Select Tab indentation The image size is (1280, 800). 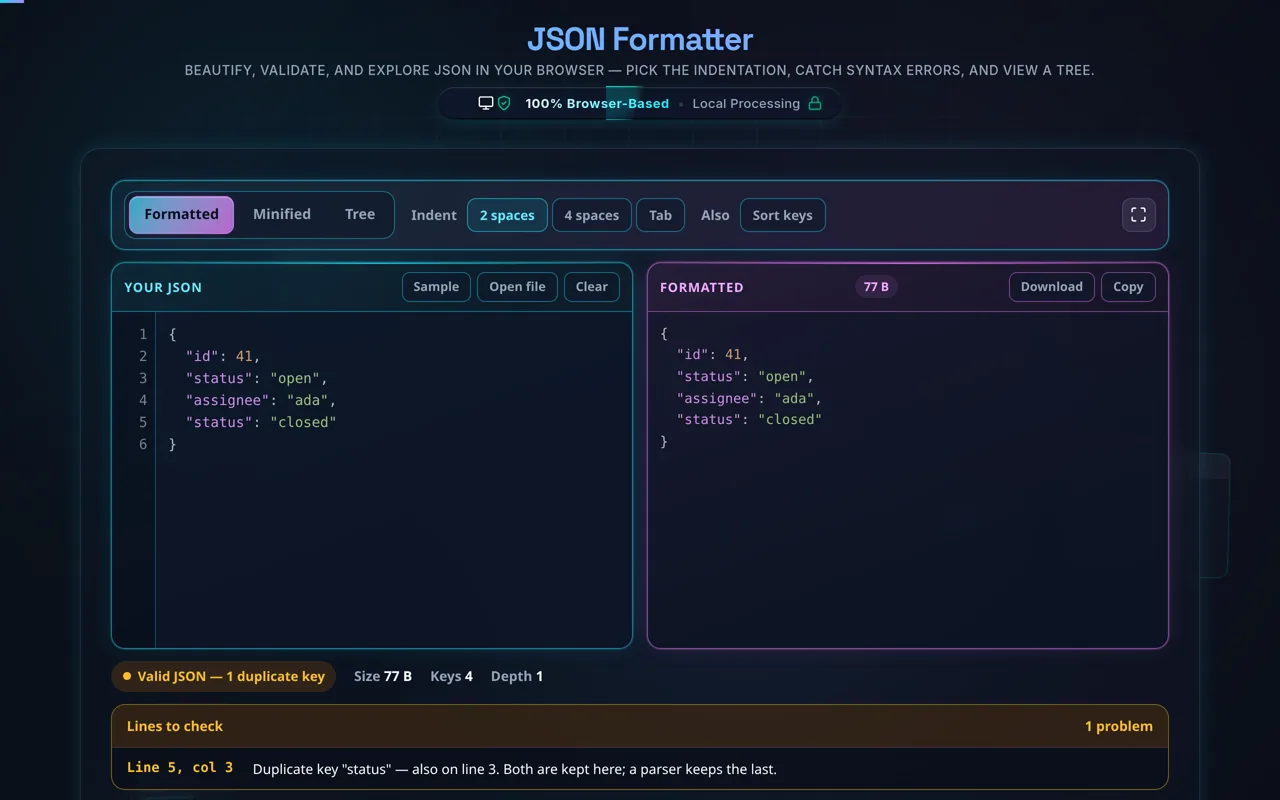coord(660,215)
